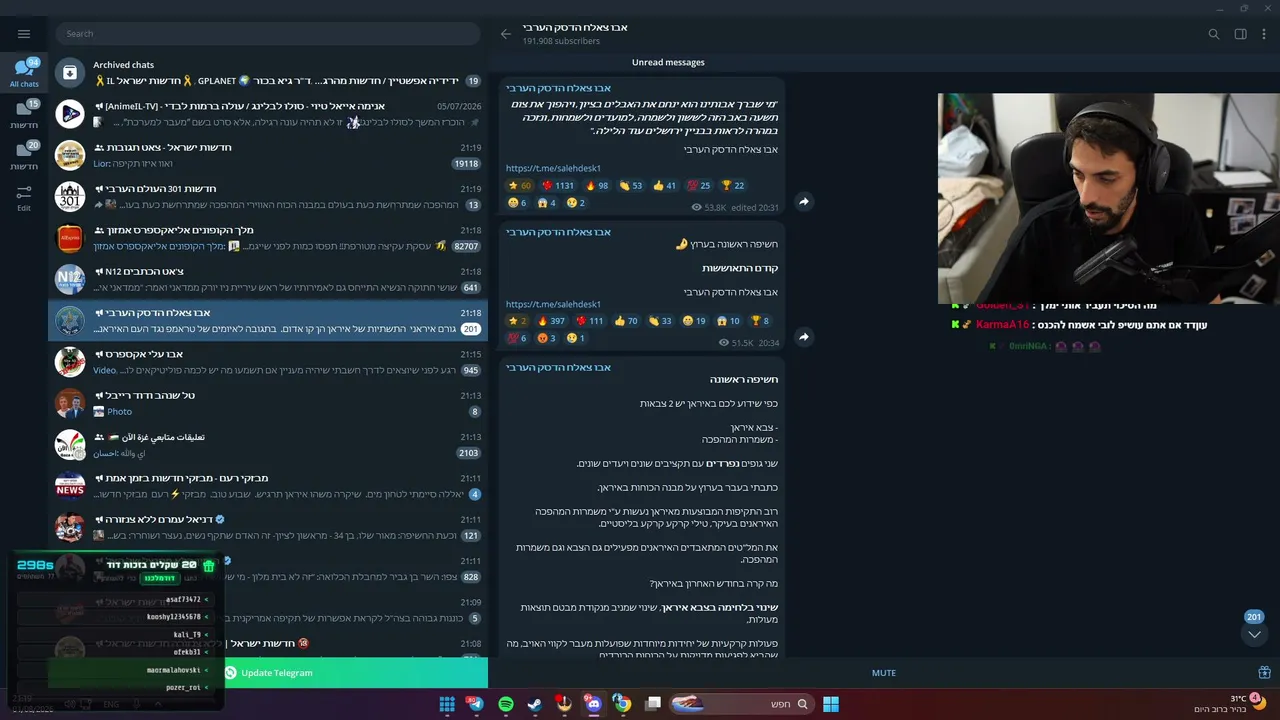This screenshot has width=1280, height=720.
Task: Open the Windows Start button
Action: (x=831, y=704)
